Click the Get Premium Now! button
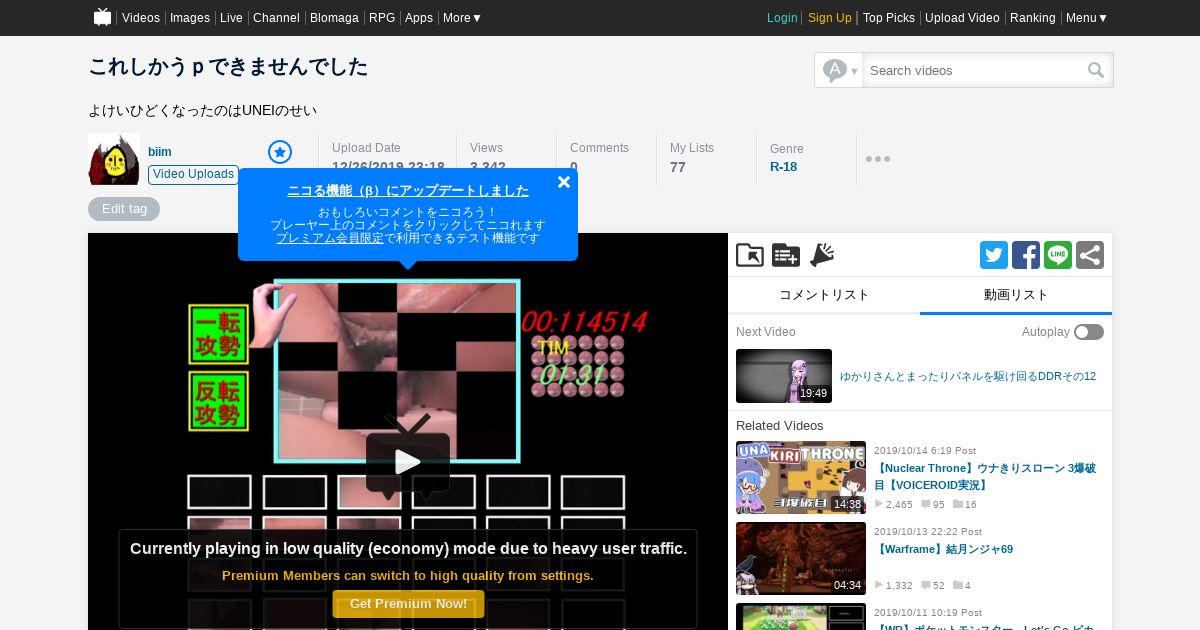The width and height of the screenshot is (1200, 630). pyautogui.click(x=408, y=604)
